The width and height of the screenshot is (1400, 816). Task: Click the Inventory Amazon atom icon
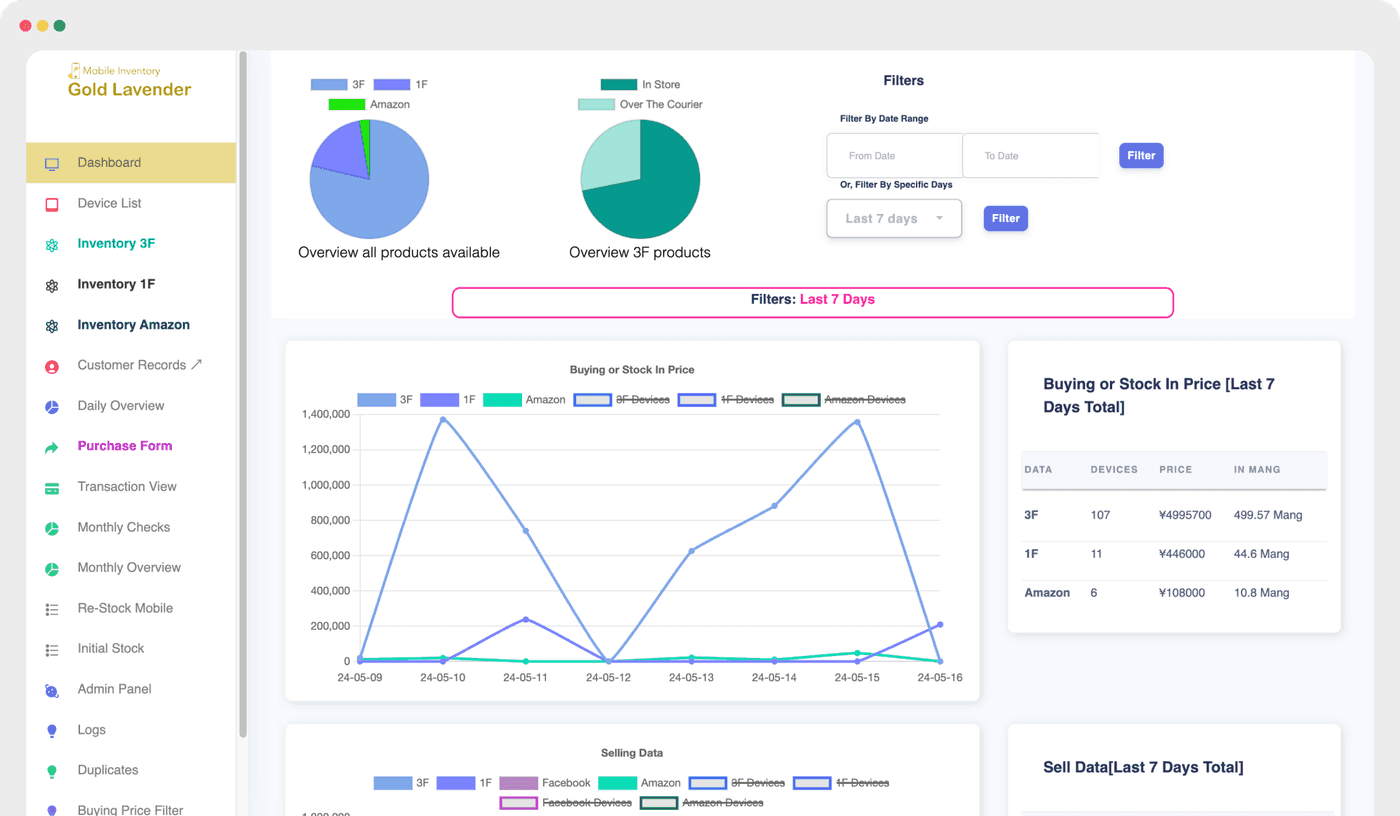(52, 325)
